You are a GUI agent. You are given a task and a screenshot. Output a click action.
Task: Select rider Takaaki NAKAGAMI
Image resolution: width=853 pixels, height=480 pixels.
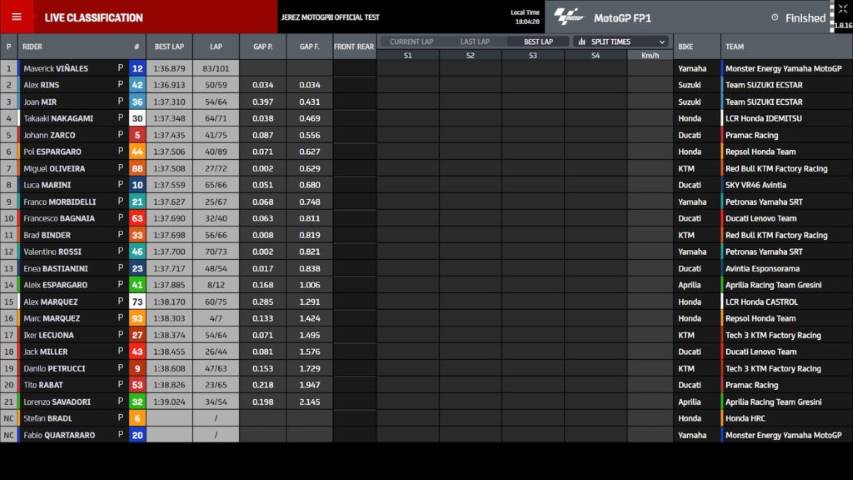[x=58, y=118]
